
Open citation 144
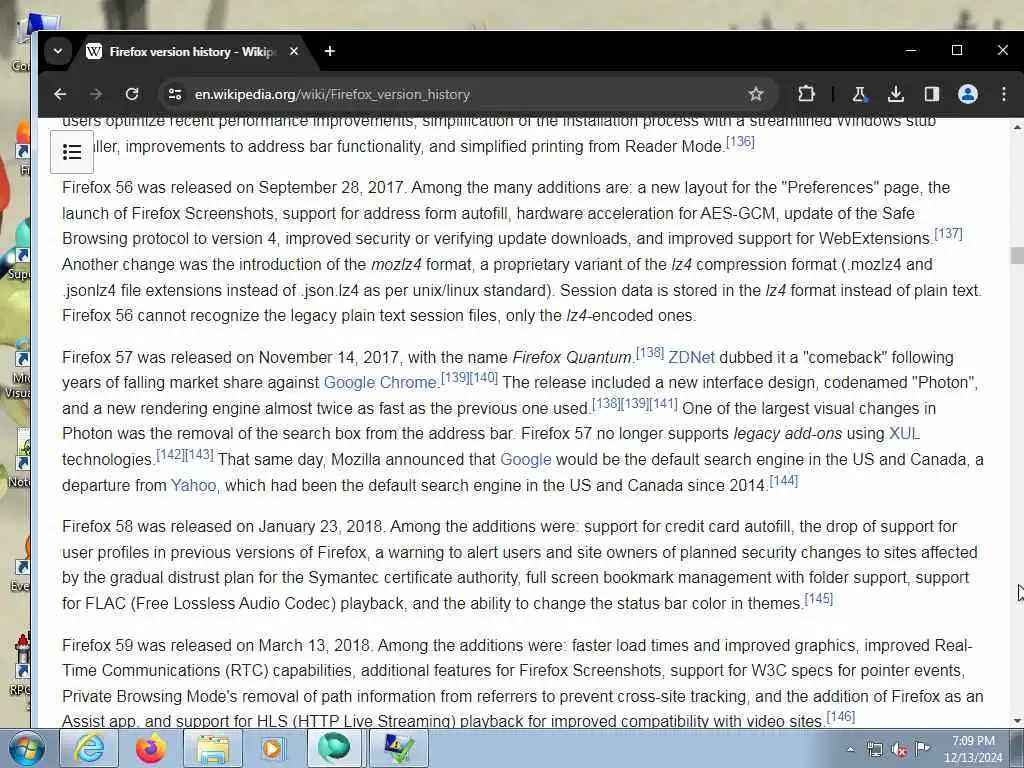pos(784,481)
